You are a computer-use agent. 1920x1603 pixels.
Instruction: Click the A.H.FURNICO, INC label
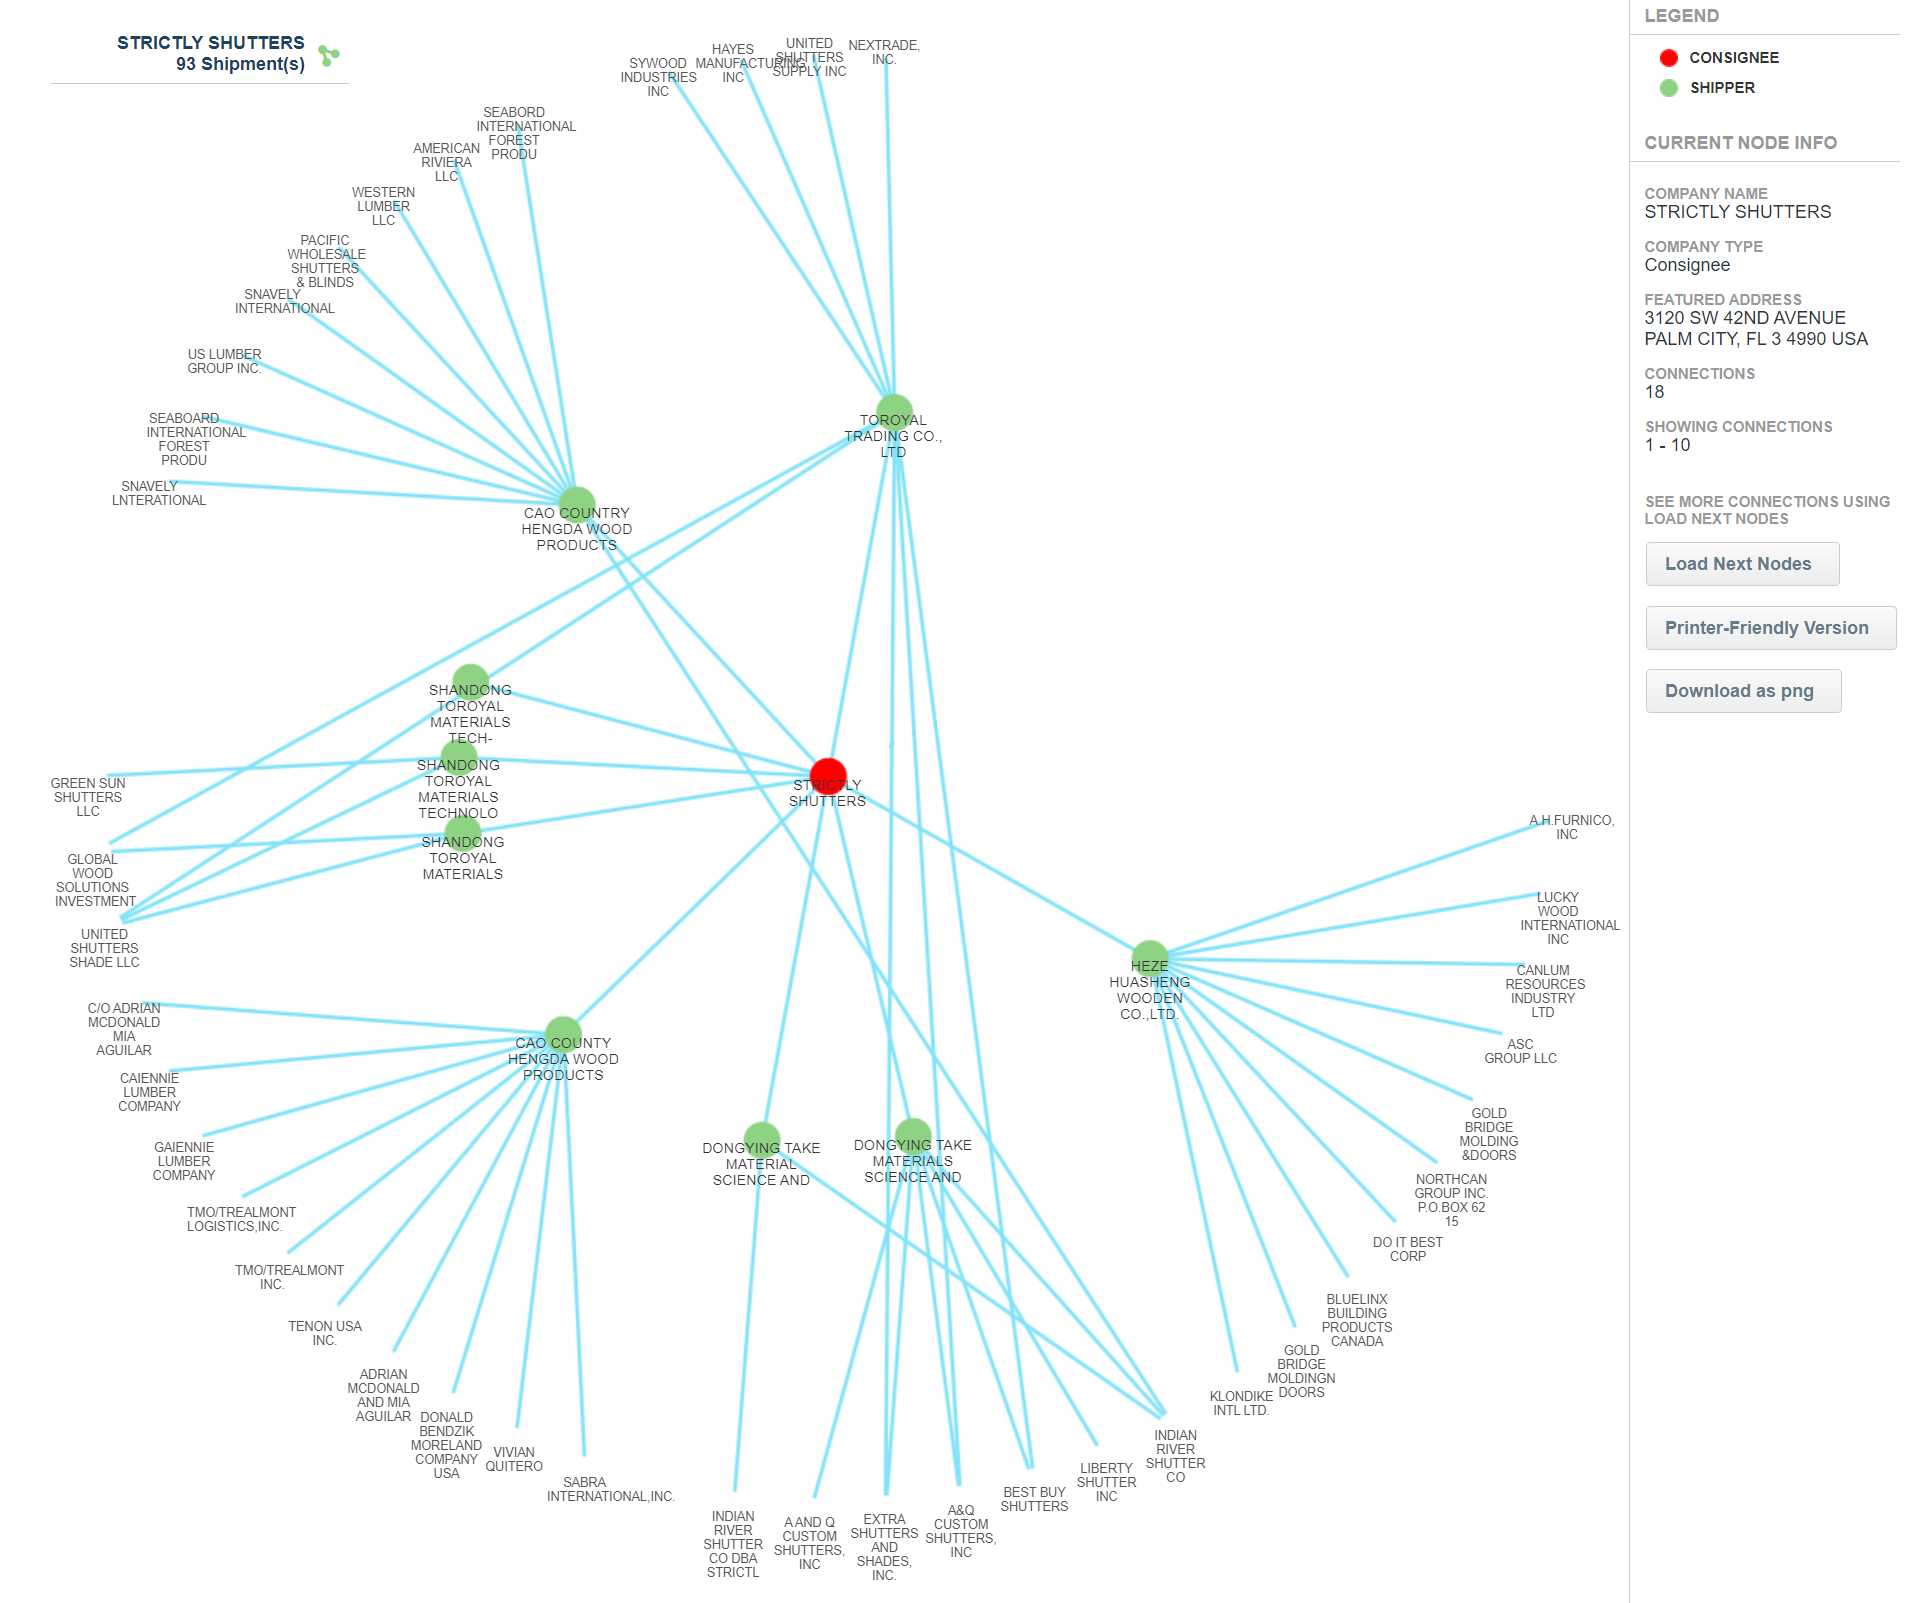click(x=1570, y=828)
